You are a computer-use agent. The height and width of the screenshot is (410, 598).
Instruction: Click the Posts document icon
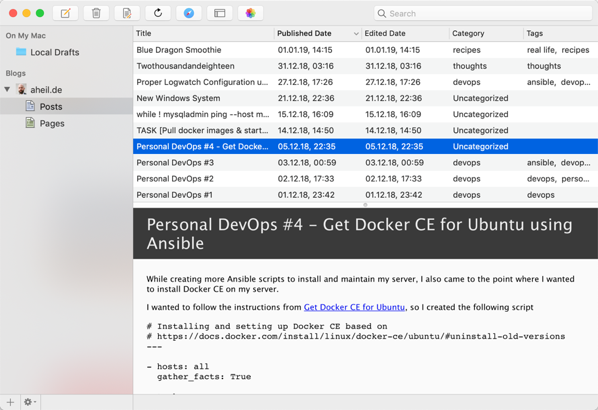click(x=30, y=106)
